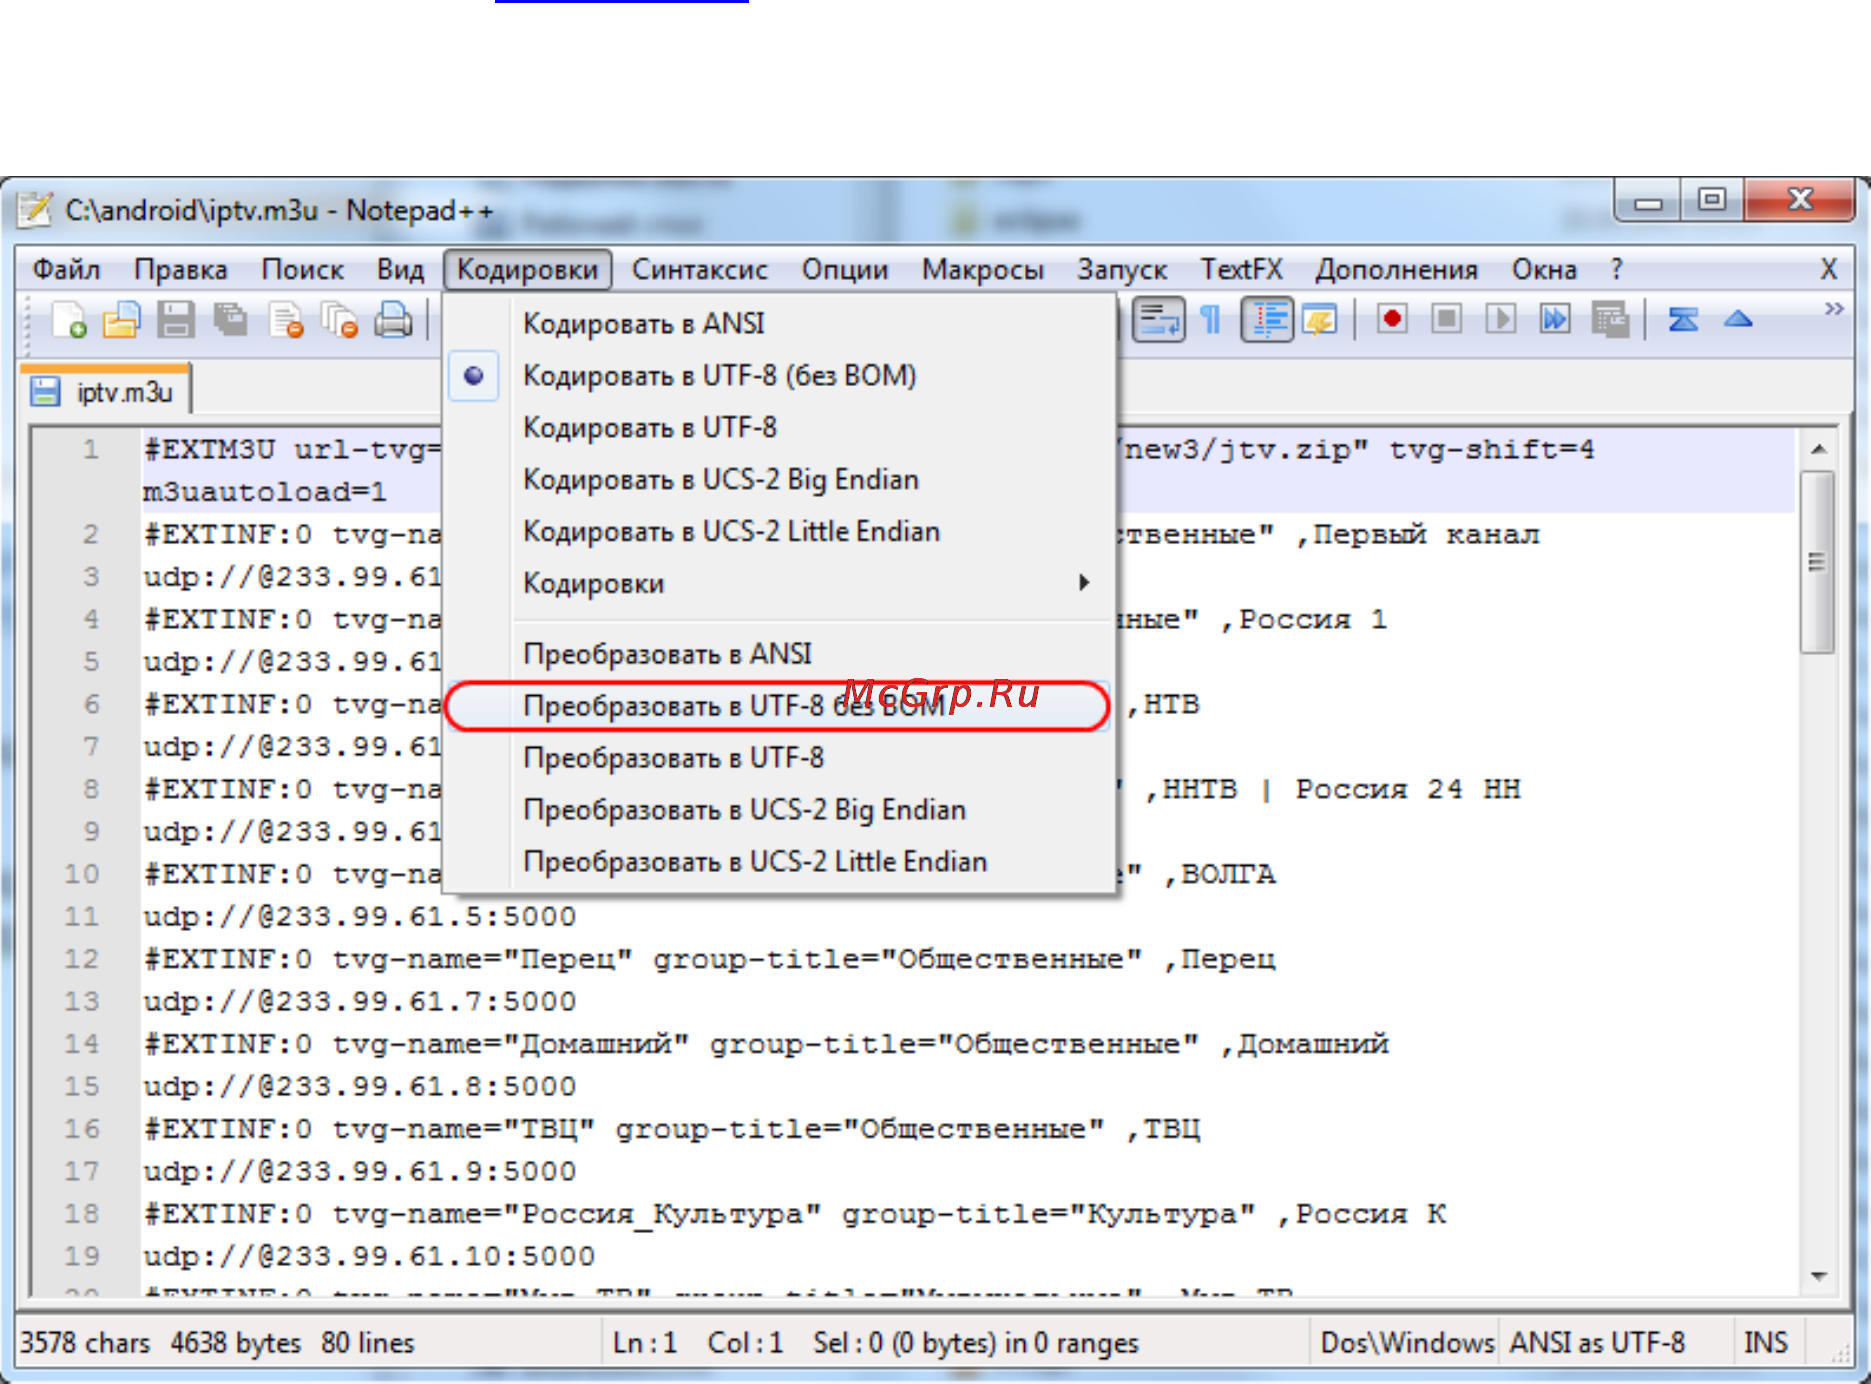
Task: Click the New file toolbar icon
Action: (x=69, y=320)
